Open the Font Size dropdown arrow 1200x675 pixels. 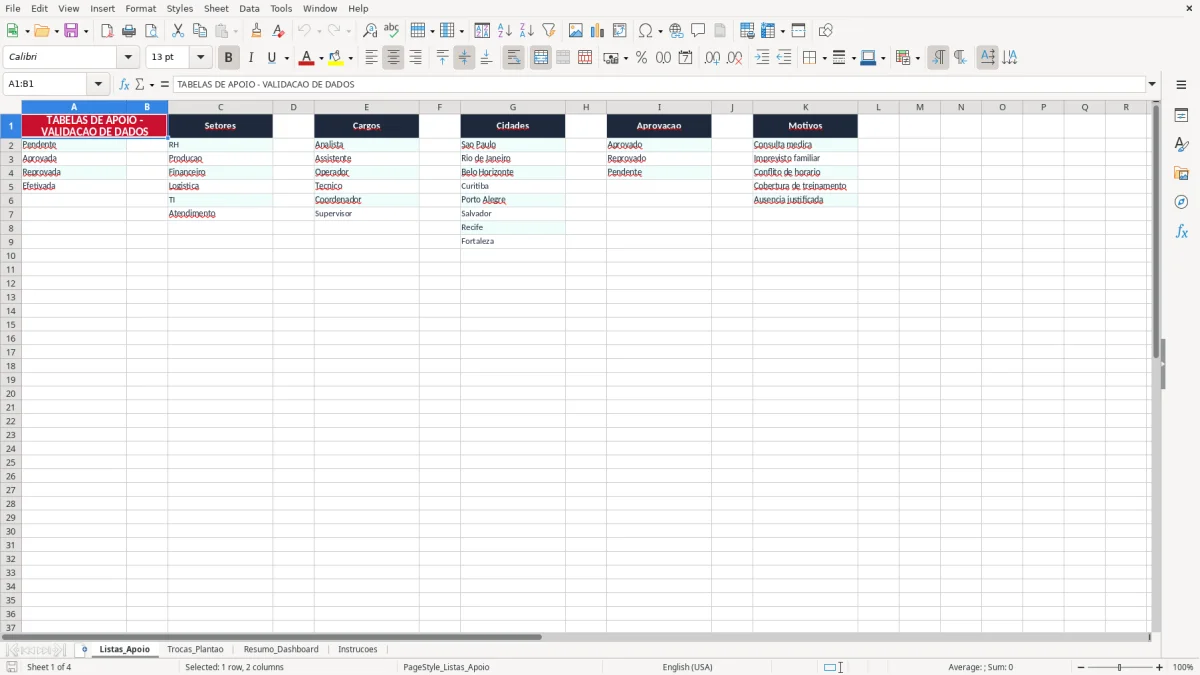pos(200,58)
